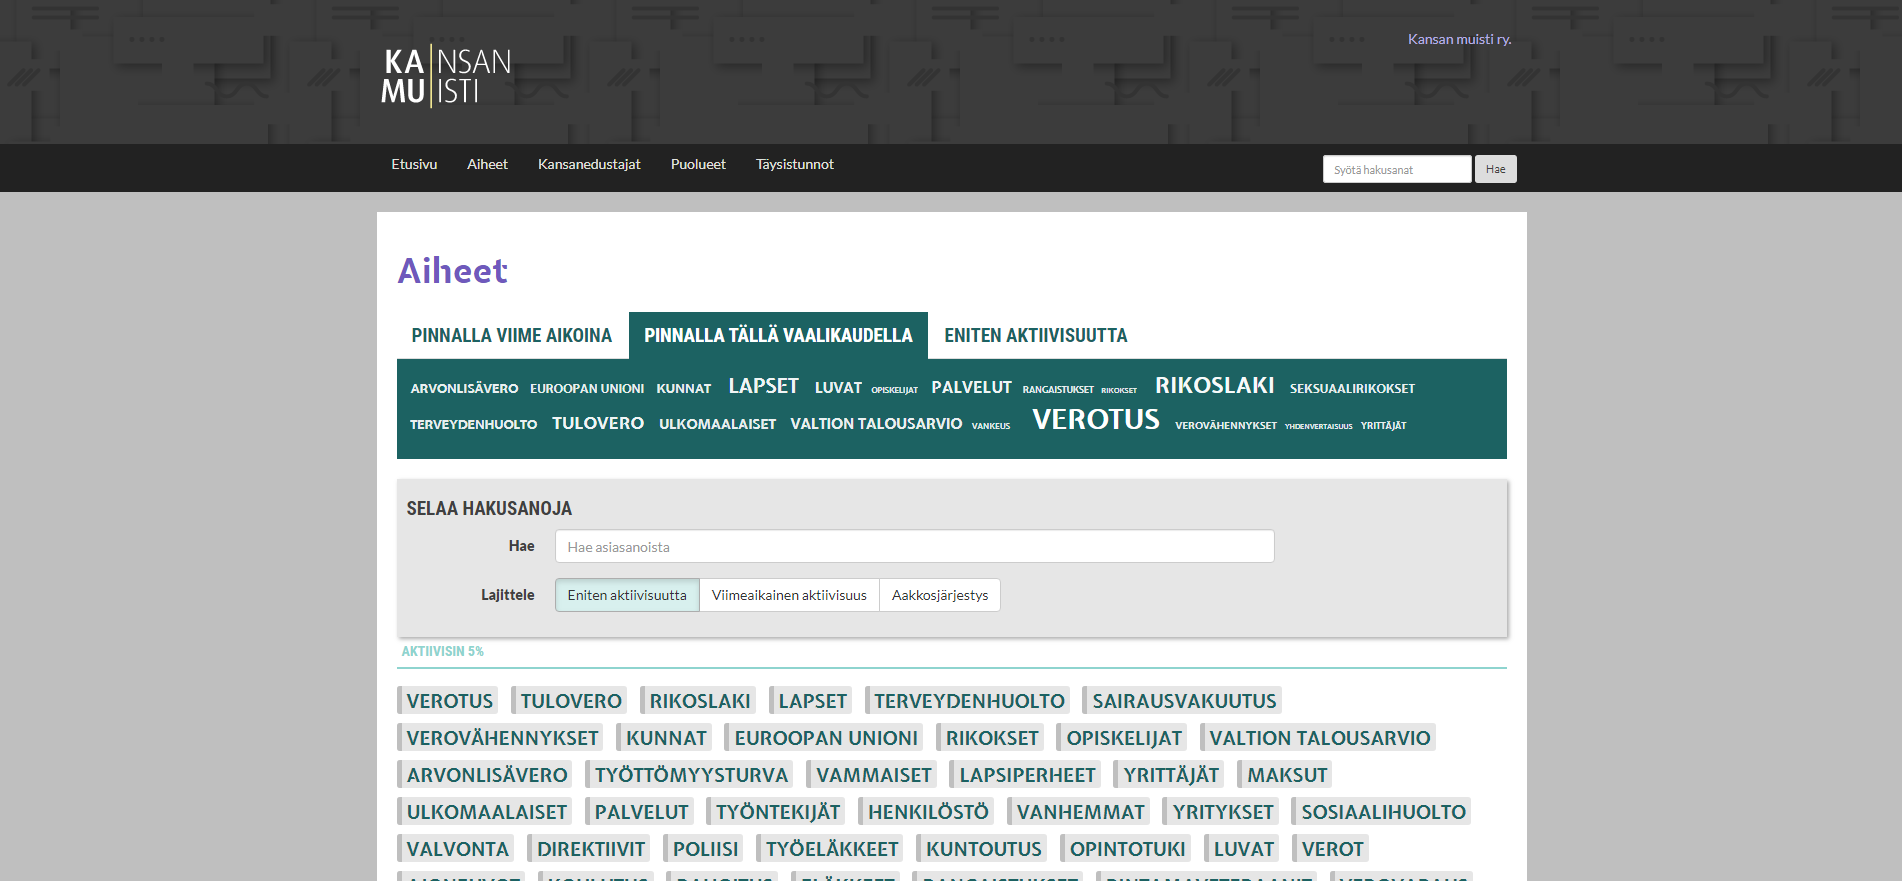Select the Eniten aktiivisuutta sort option
Viewport: 1902px width, 881px height.
pyautogui.click(x=627, y=595)
